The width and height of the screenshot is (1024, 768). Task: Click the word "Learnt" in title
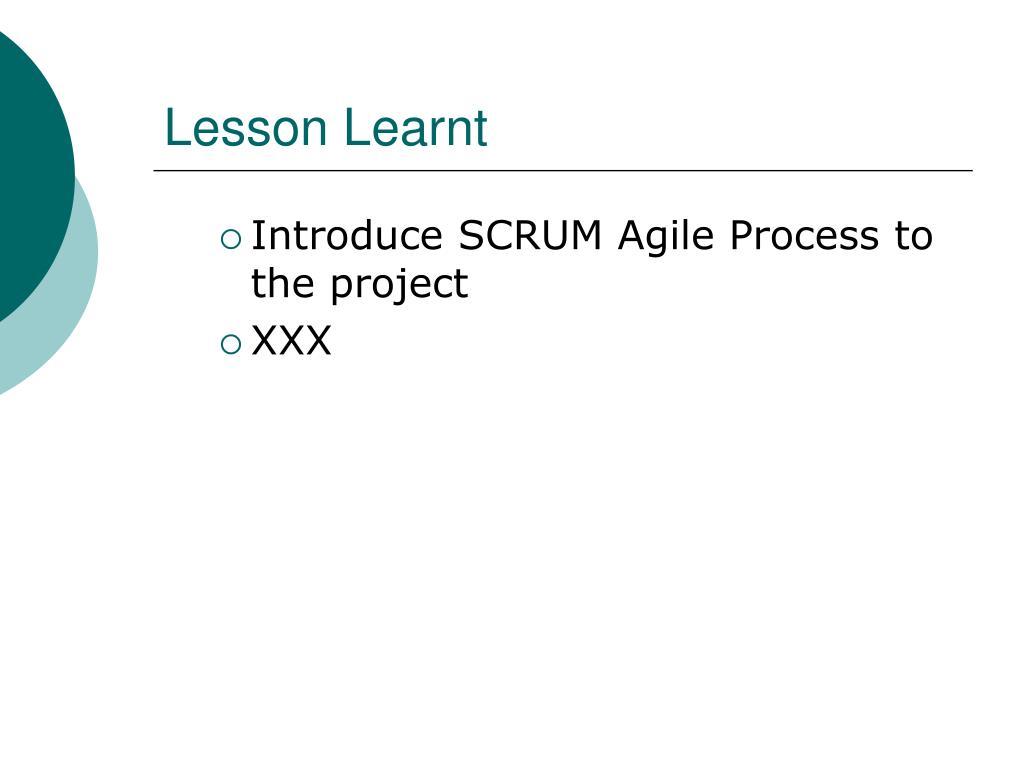415,127
